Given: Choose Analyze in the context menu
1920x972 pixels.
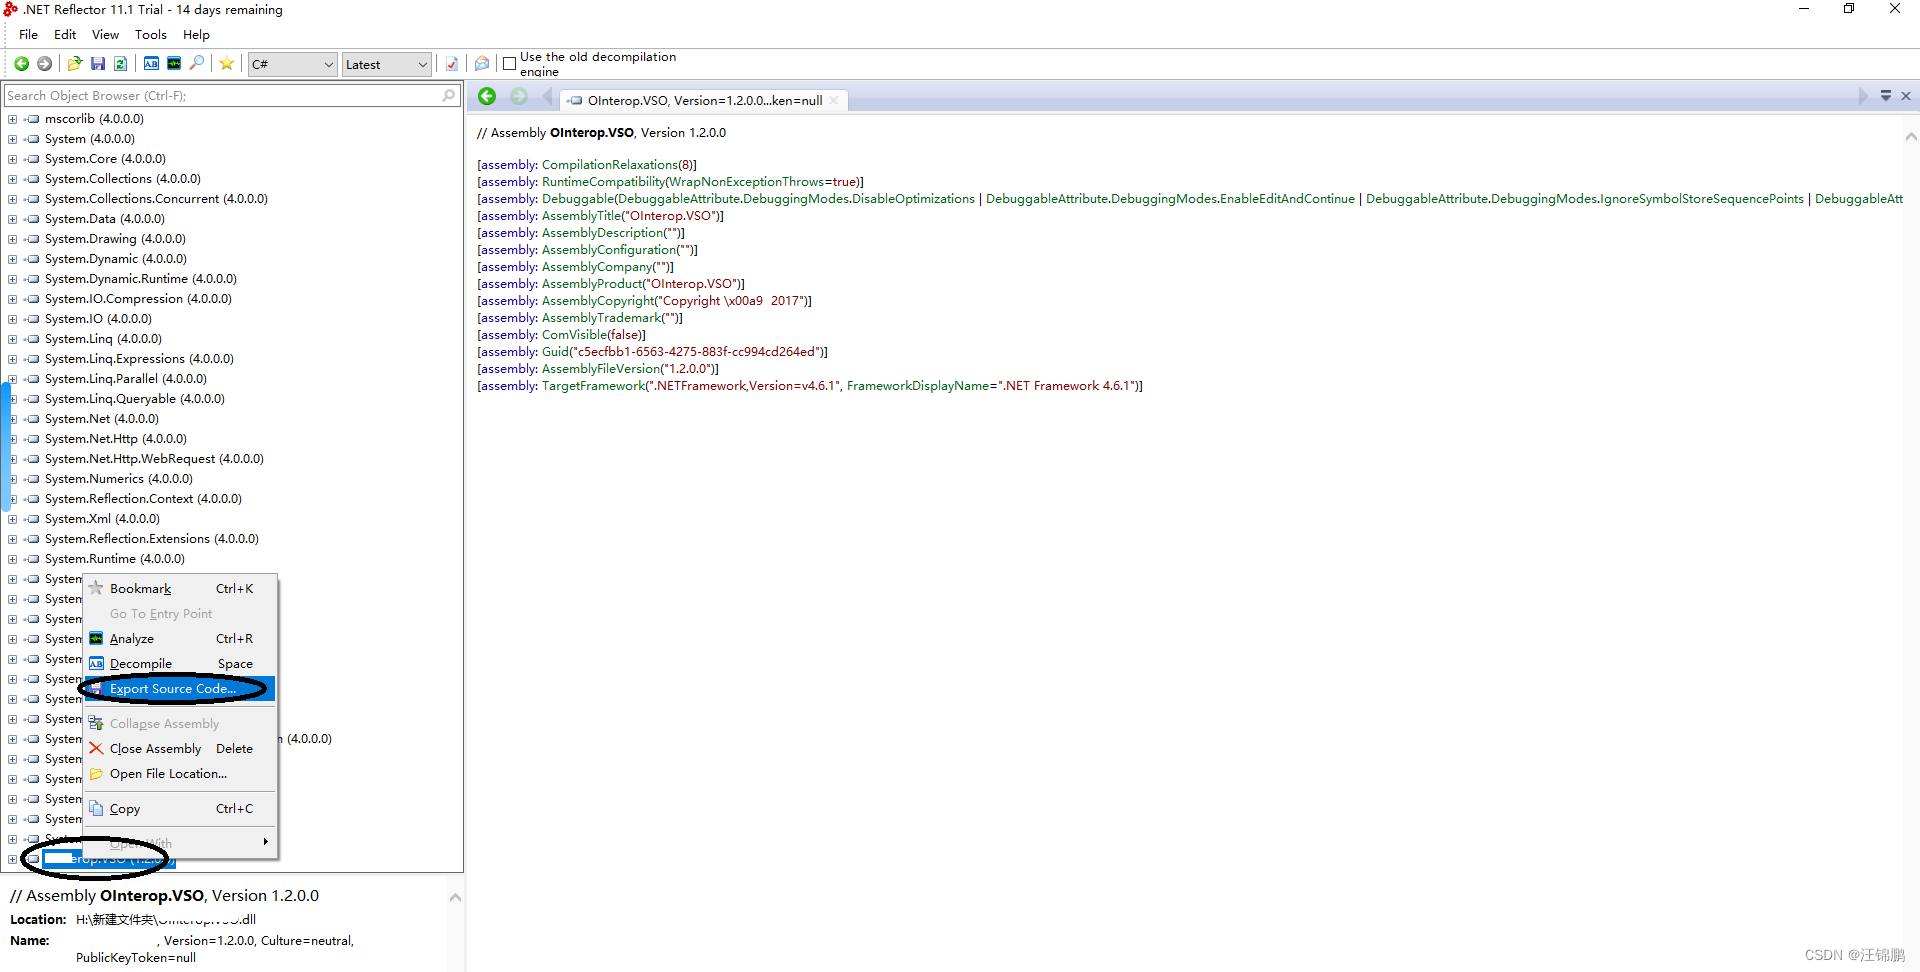Looking at the screenshot, I should coord(179,639).
